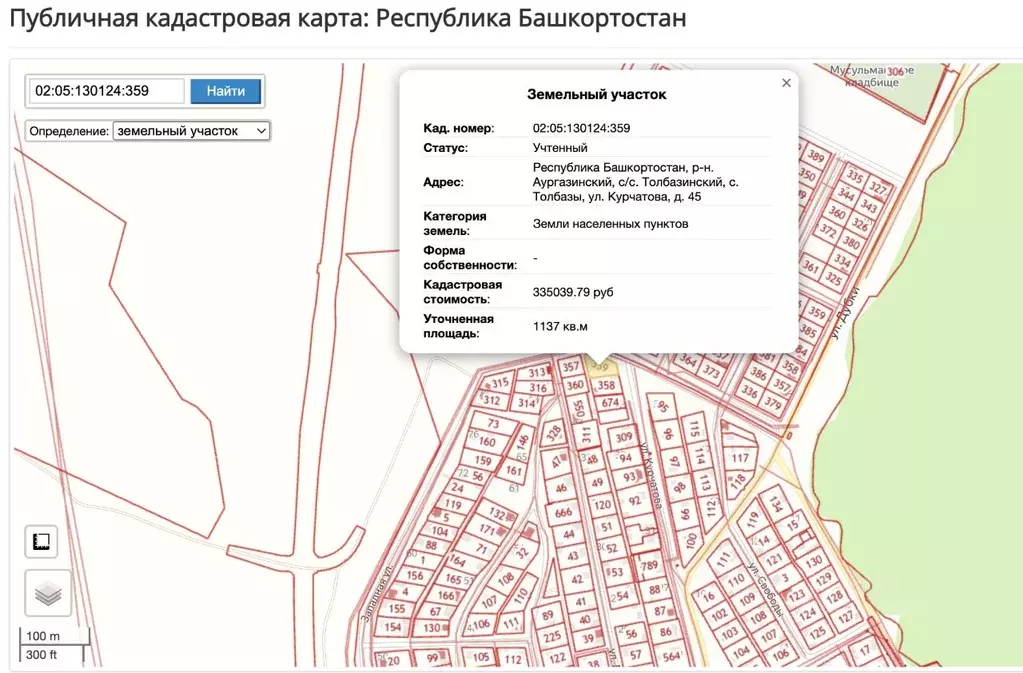The image size is (1023, 673).
Task: Expand the 'земельный участок' definition combo box
Action: (x=258, y=130)
